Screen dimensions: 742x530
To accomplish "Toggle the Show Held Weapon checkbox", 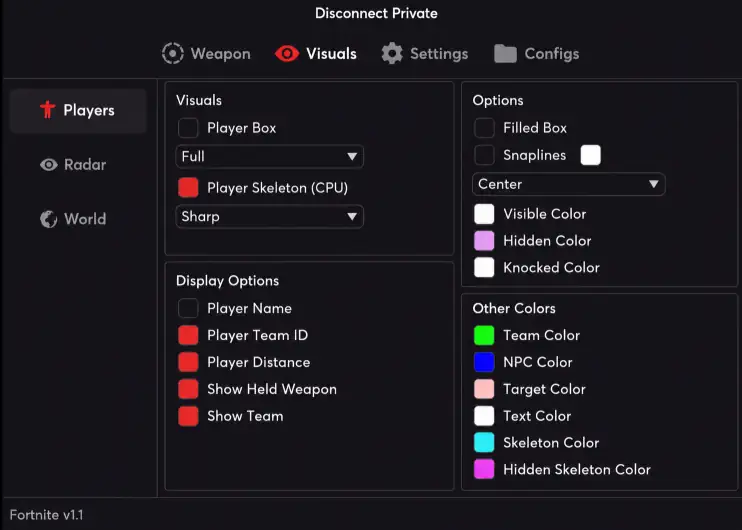I will click(x=188, y=389).
